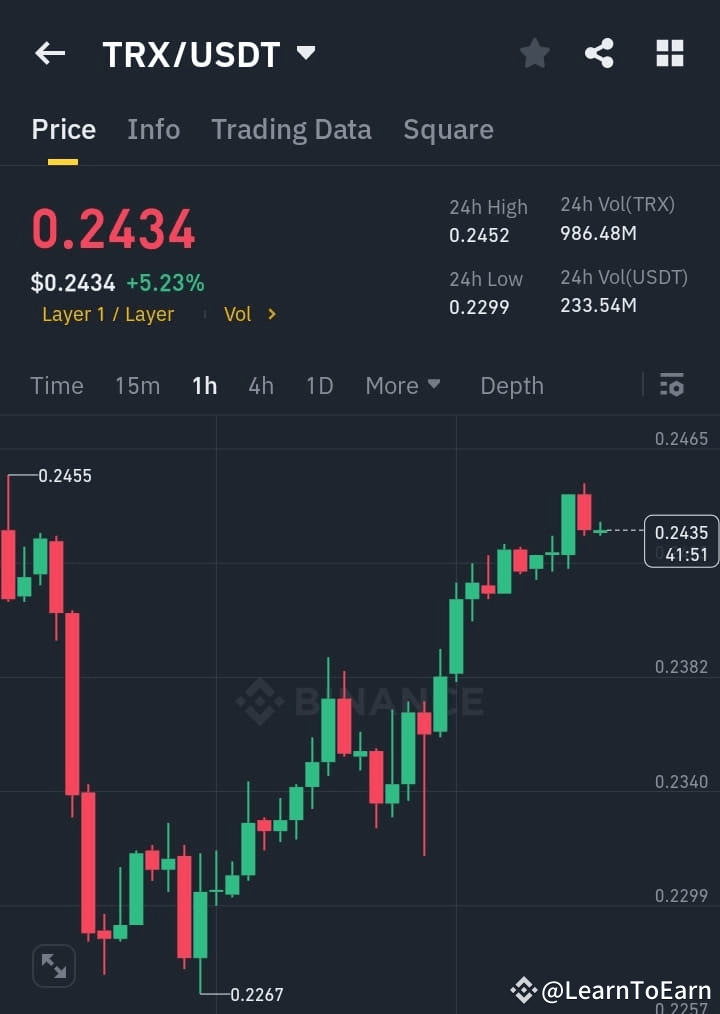
Task: Tap the LearnToEarn diamond logo
Action: coord(524,991)
